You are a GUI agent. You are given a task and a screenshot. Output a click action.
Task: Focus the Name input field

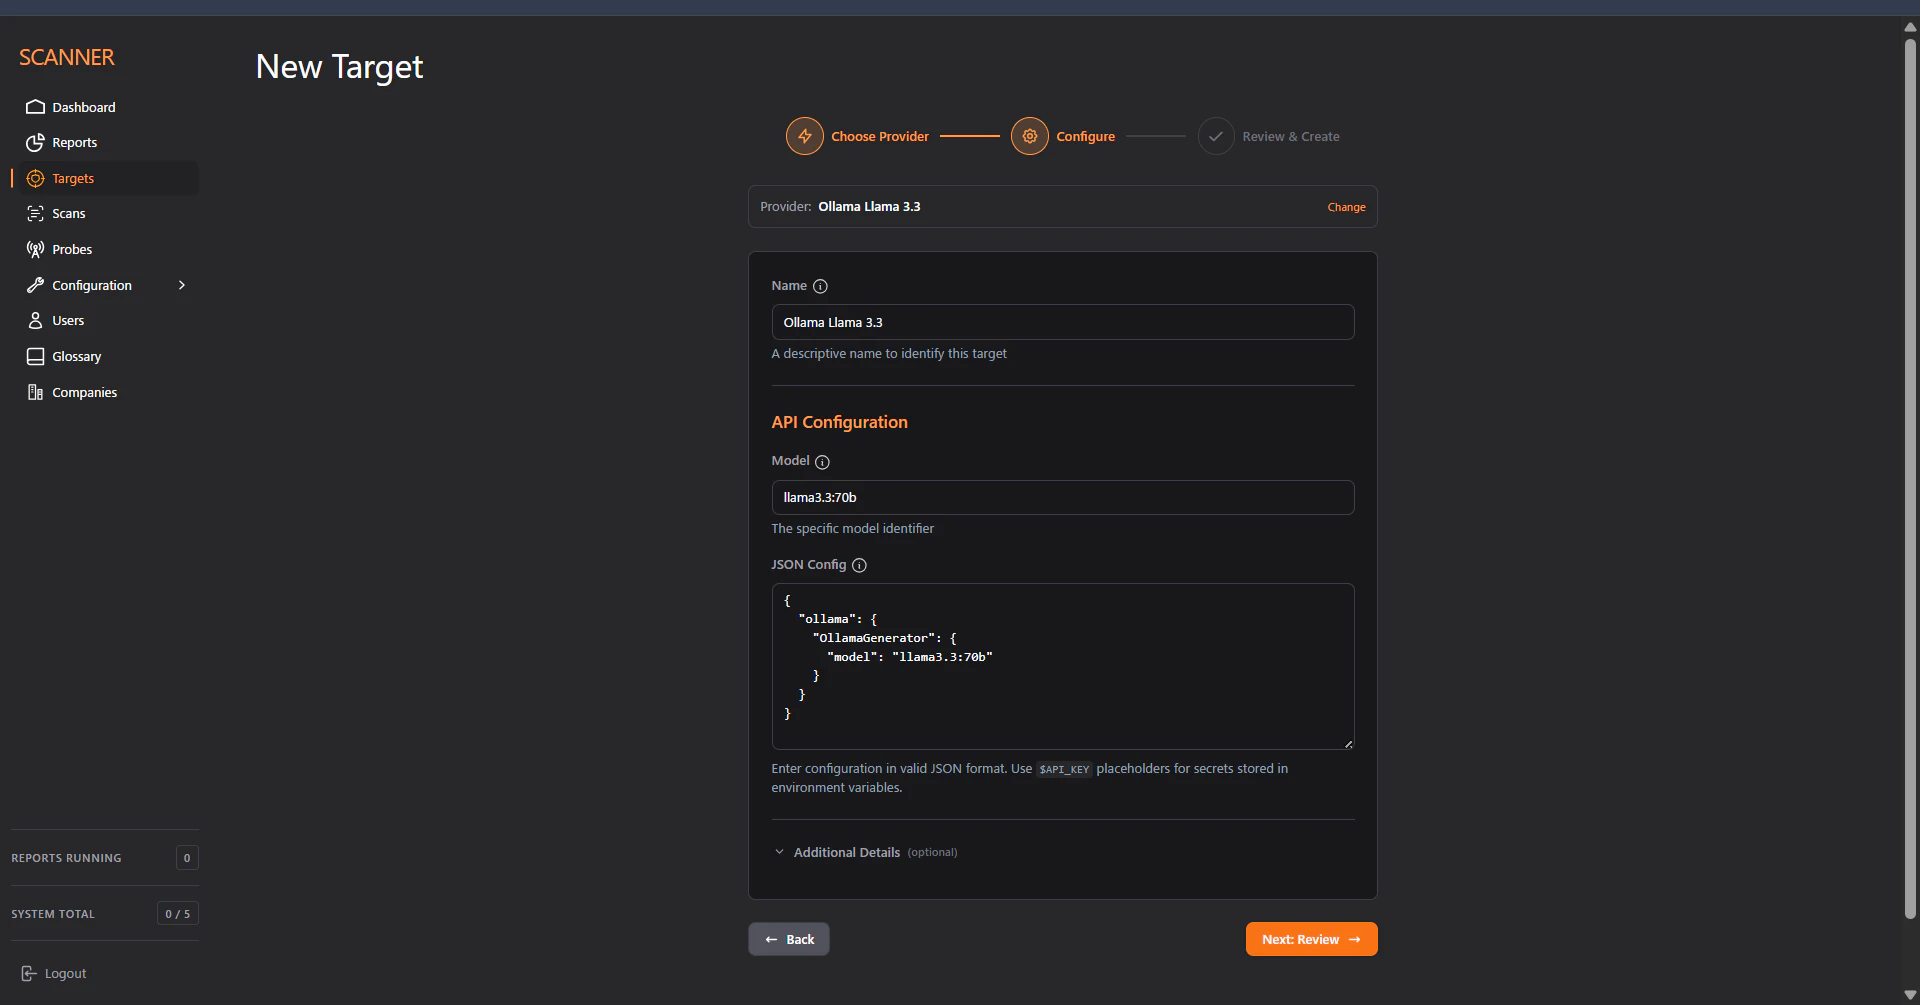[x=1063, y=322]
